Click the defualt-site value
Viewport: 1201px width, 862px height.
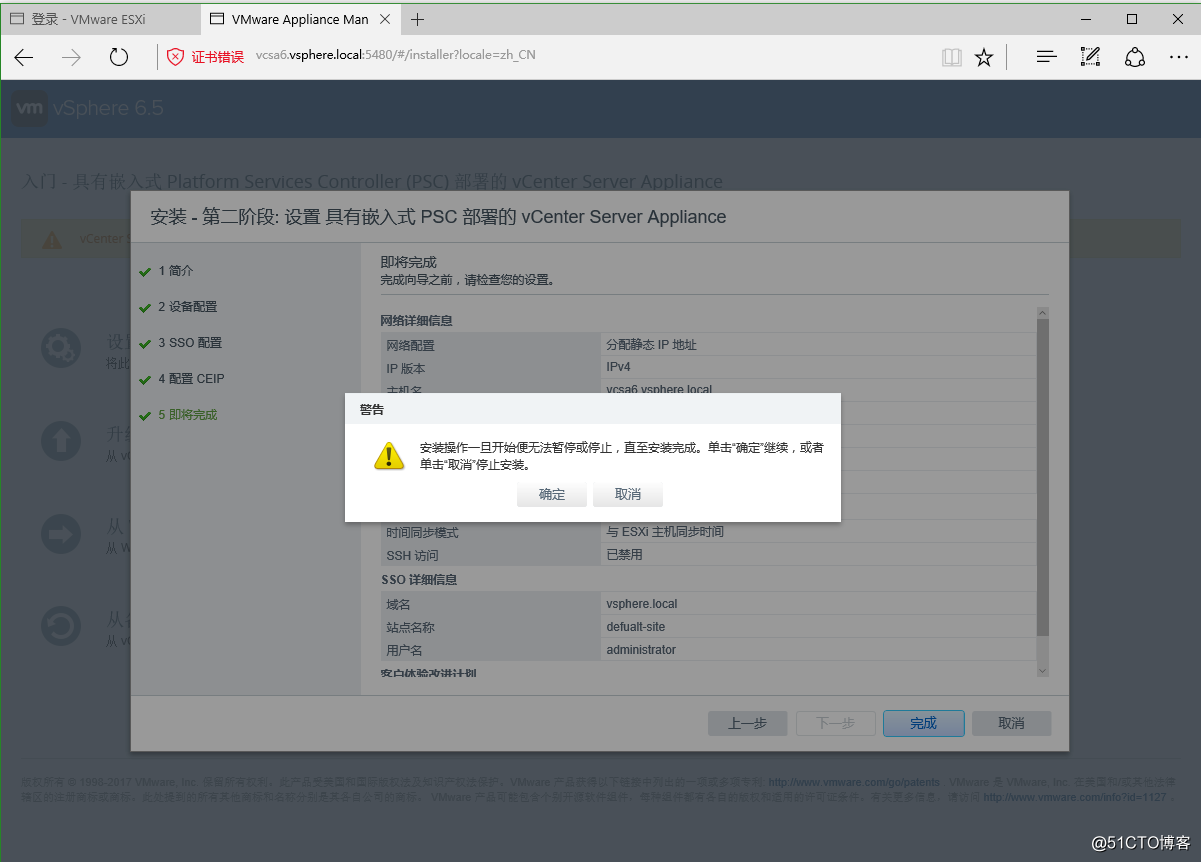click(636, 627)
